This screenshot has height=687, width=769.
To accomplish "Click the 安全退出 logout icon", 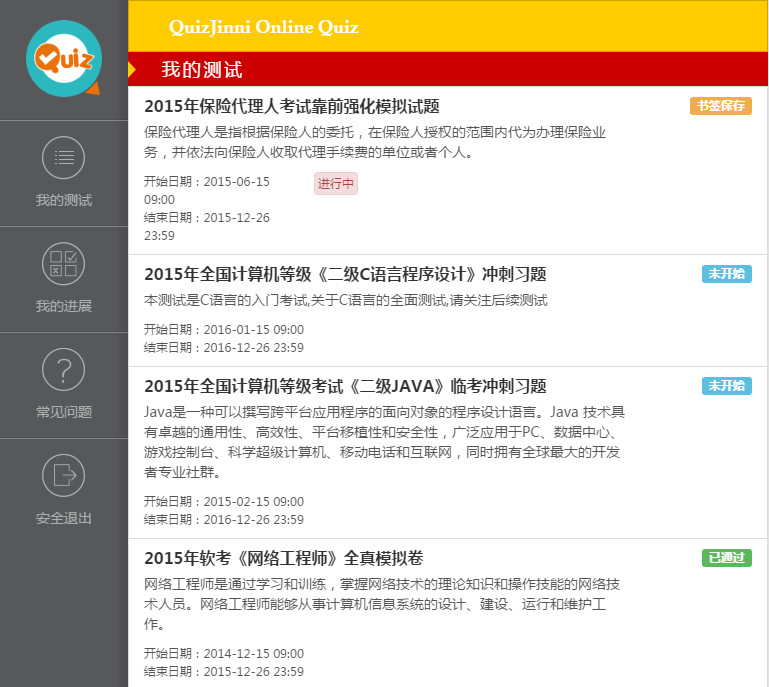I will [64, 475].
